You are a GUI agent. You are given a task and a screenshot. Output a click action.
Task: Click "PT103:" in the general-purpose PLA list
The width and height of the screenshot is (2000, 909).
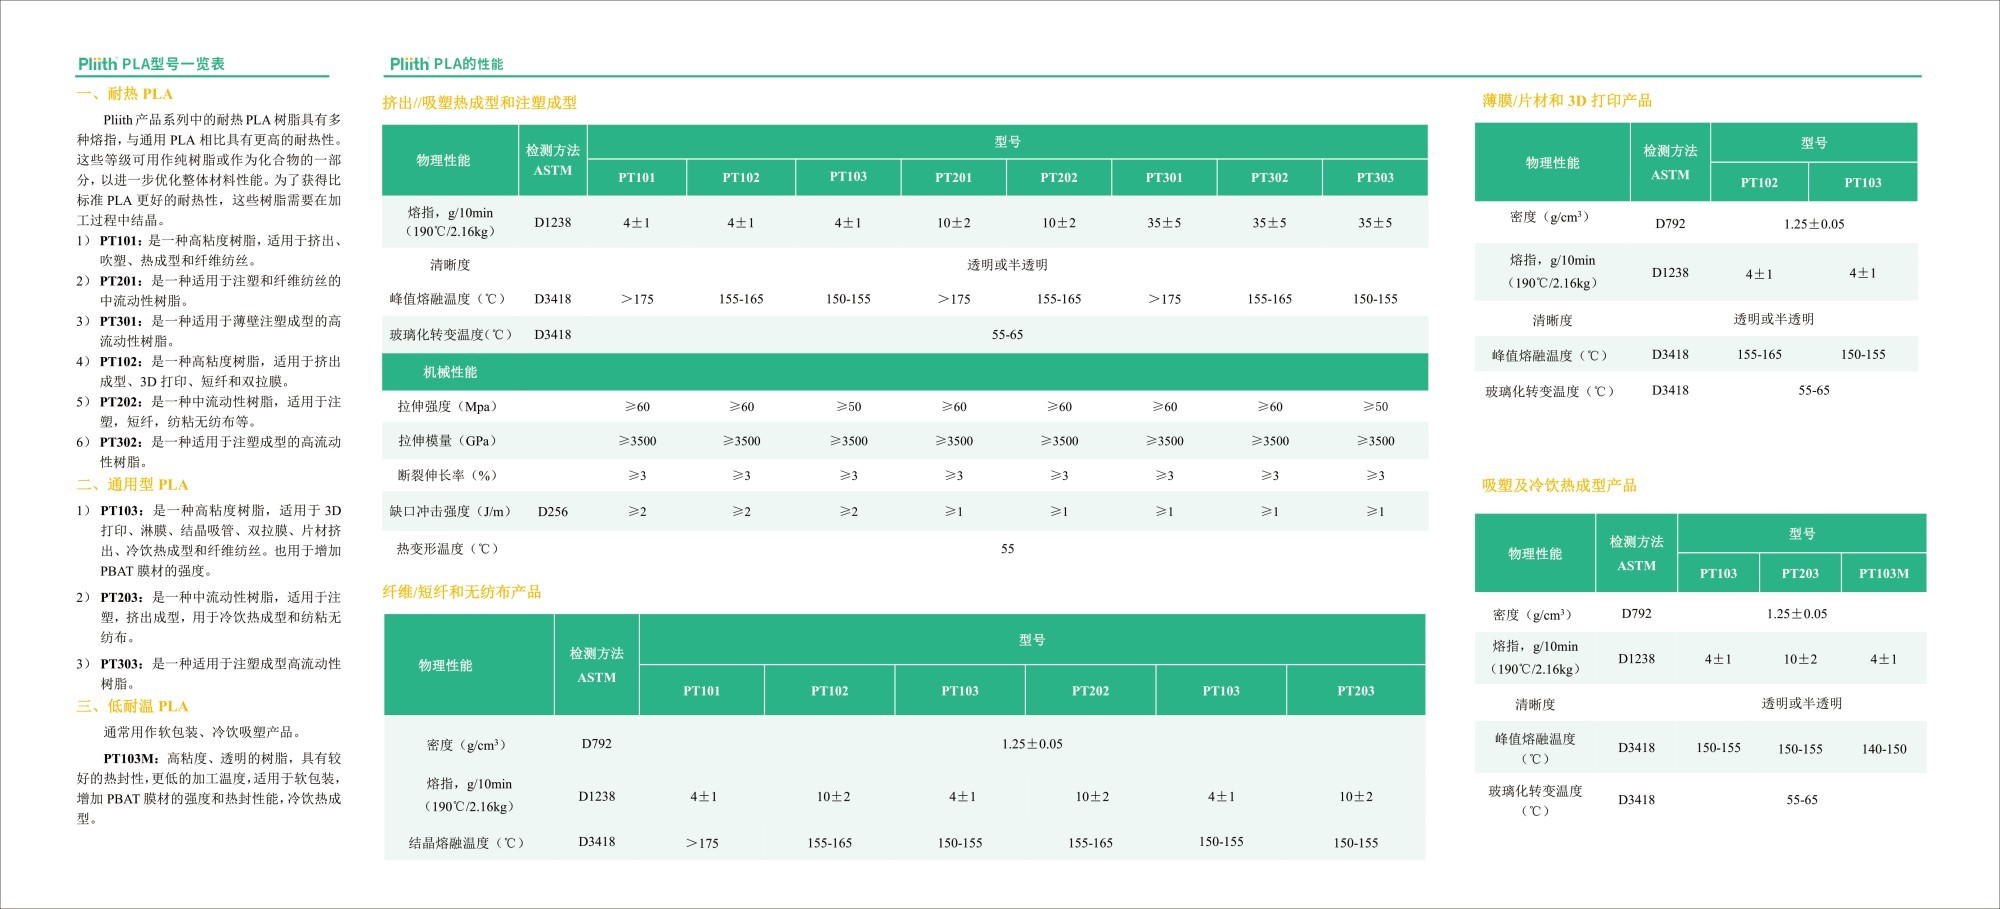(x=121, y=510)
